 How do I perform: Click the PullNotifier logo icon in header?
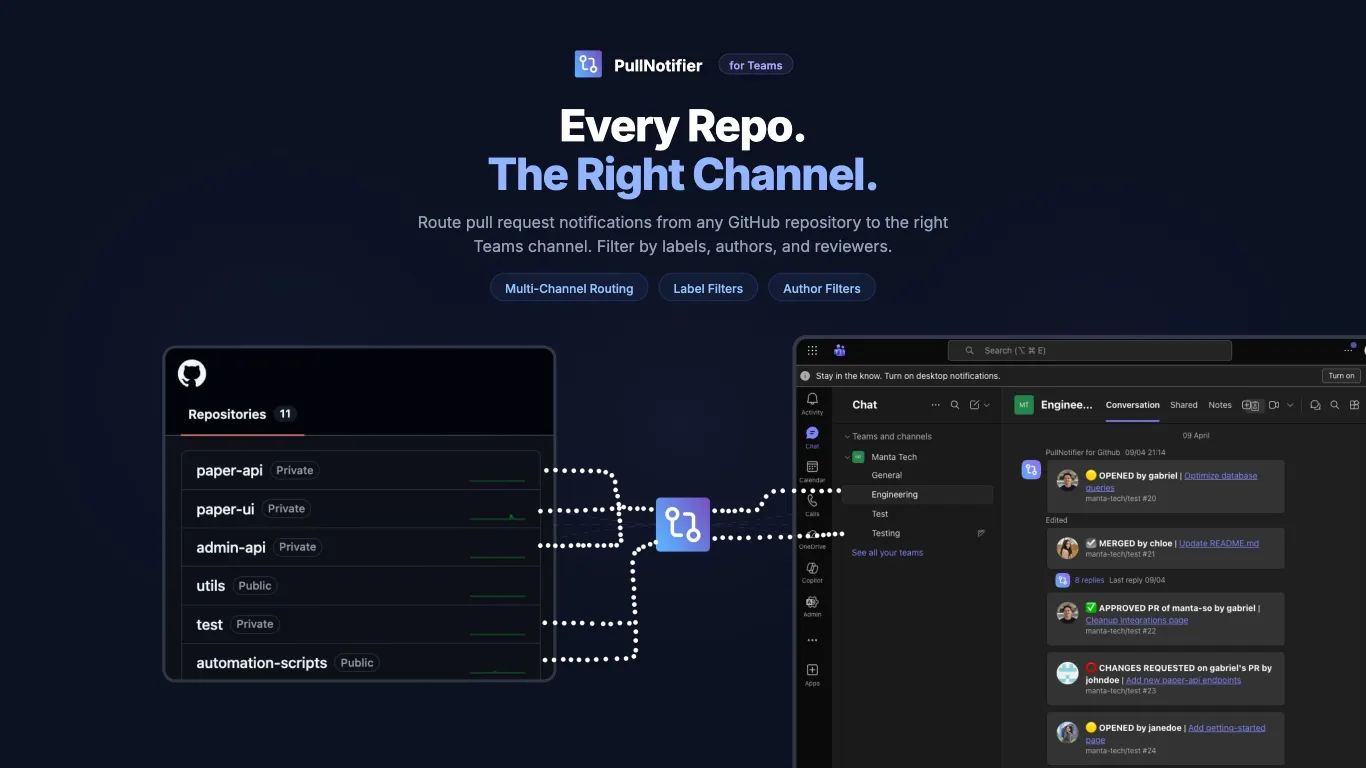pos(588,64)
